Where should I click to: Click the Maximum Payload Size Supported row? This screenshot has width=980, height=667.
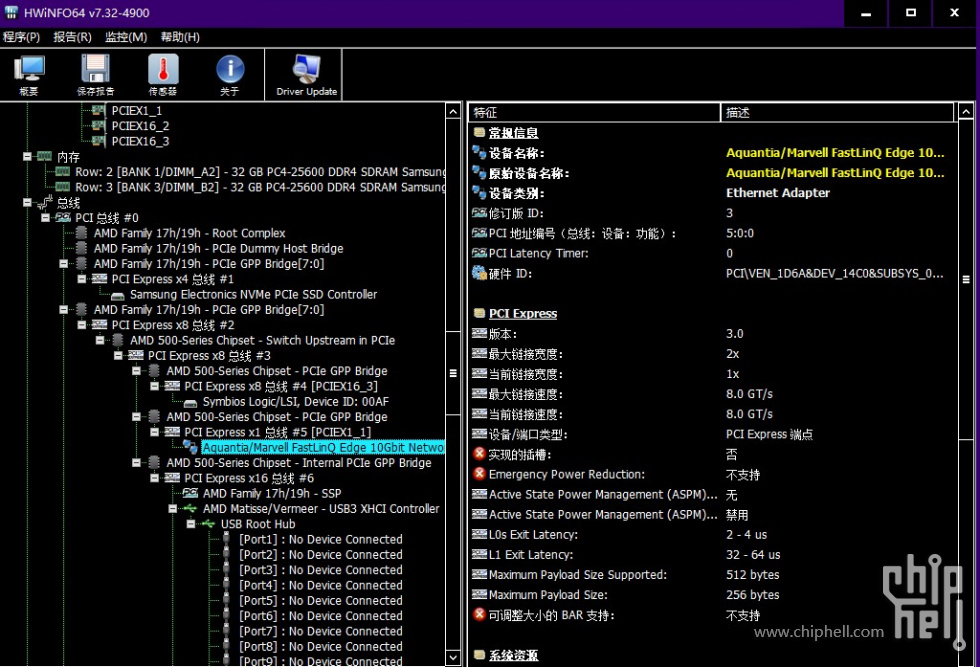click(x=712, y=574)
